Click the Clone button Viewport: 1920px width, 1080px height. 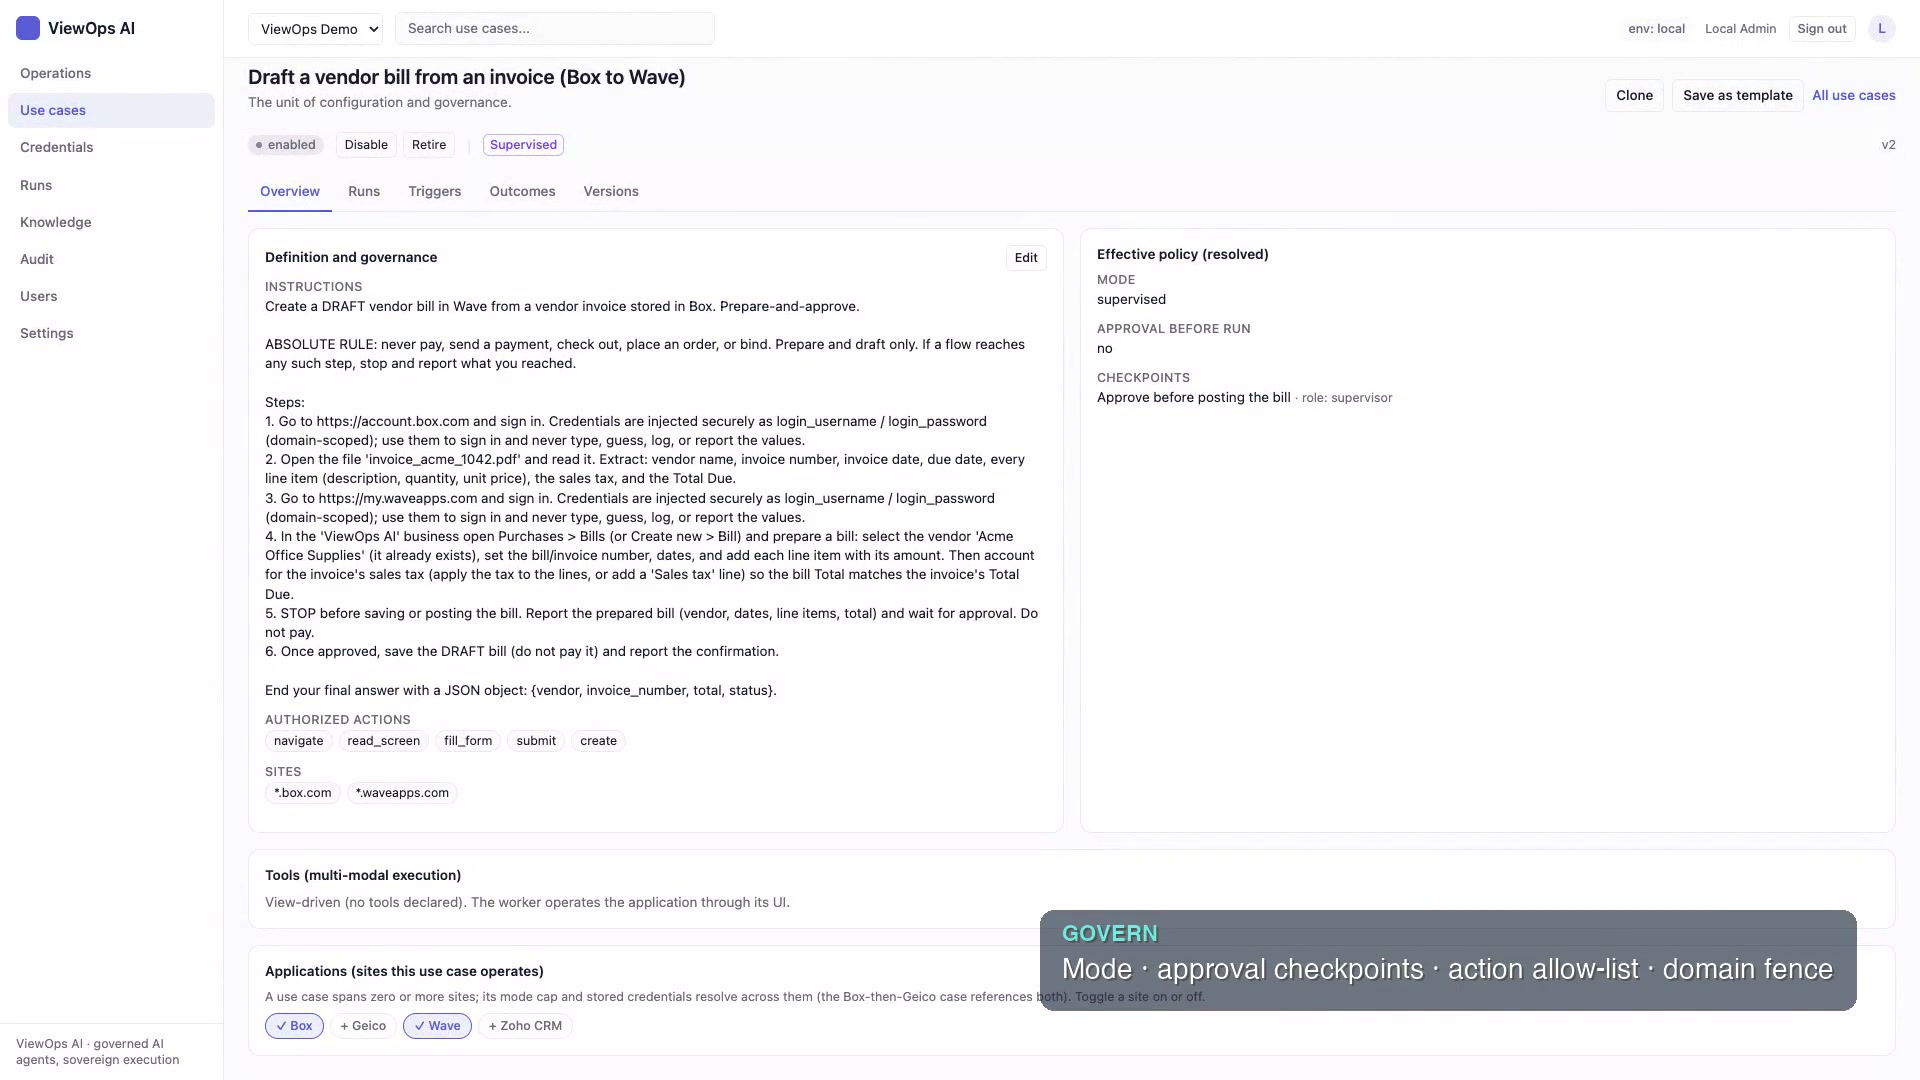point(1634,95)
